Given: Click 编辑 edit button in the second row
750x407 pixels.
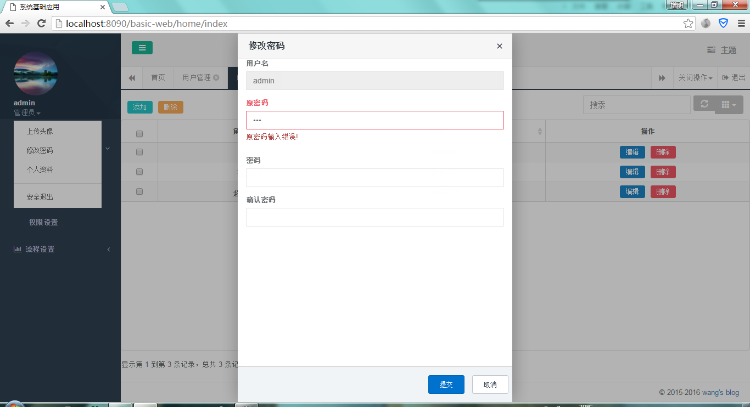Looking at the screenshot, I should (632, 172).
